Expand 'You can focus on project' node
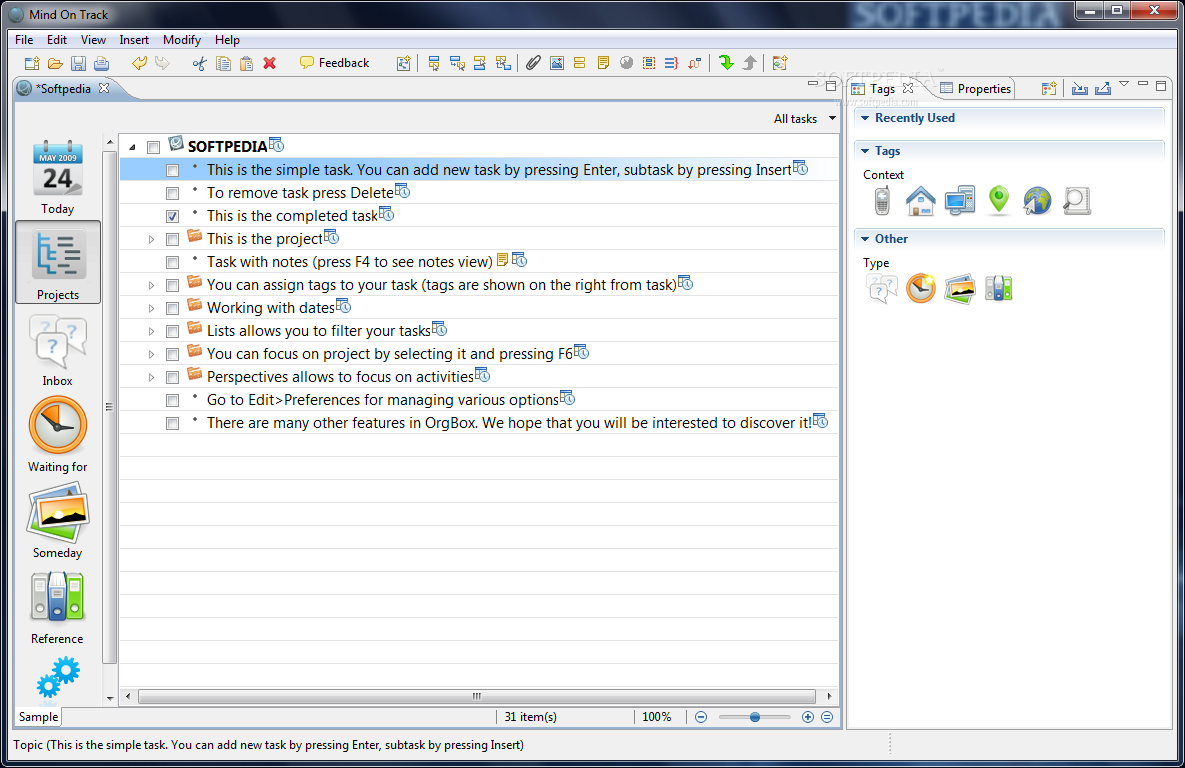The width and height of the screenshot is (1185, 768). click(x=151, y=355)
